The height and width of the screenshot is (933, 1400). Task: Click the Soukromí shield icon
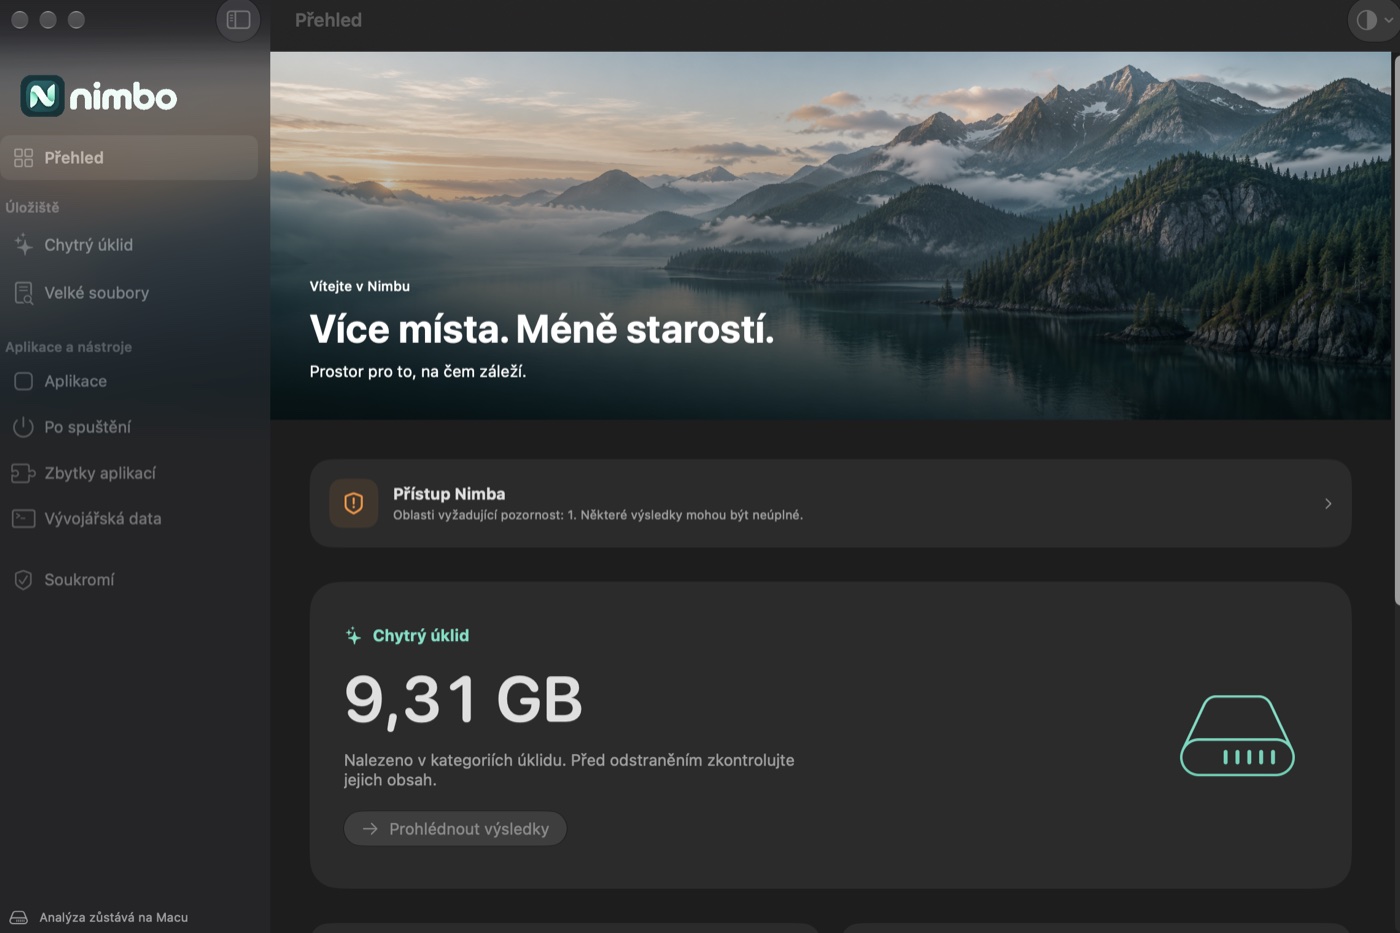point(23,580)
